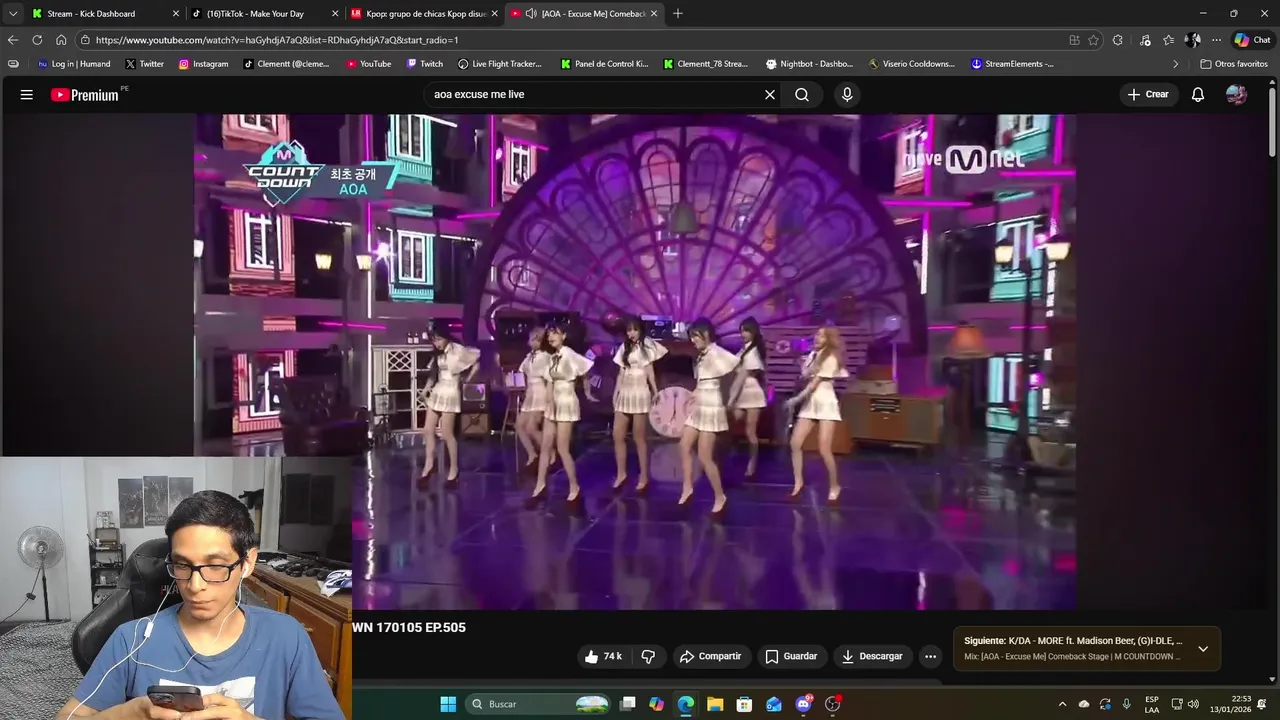Open Discord from the taskbar
Image resolution: width=1280 pixels, height=720 pixels.
[x=803, y=704]
